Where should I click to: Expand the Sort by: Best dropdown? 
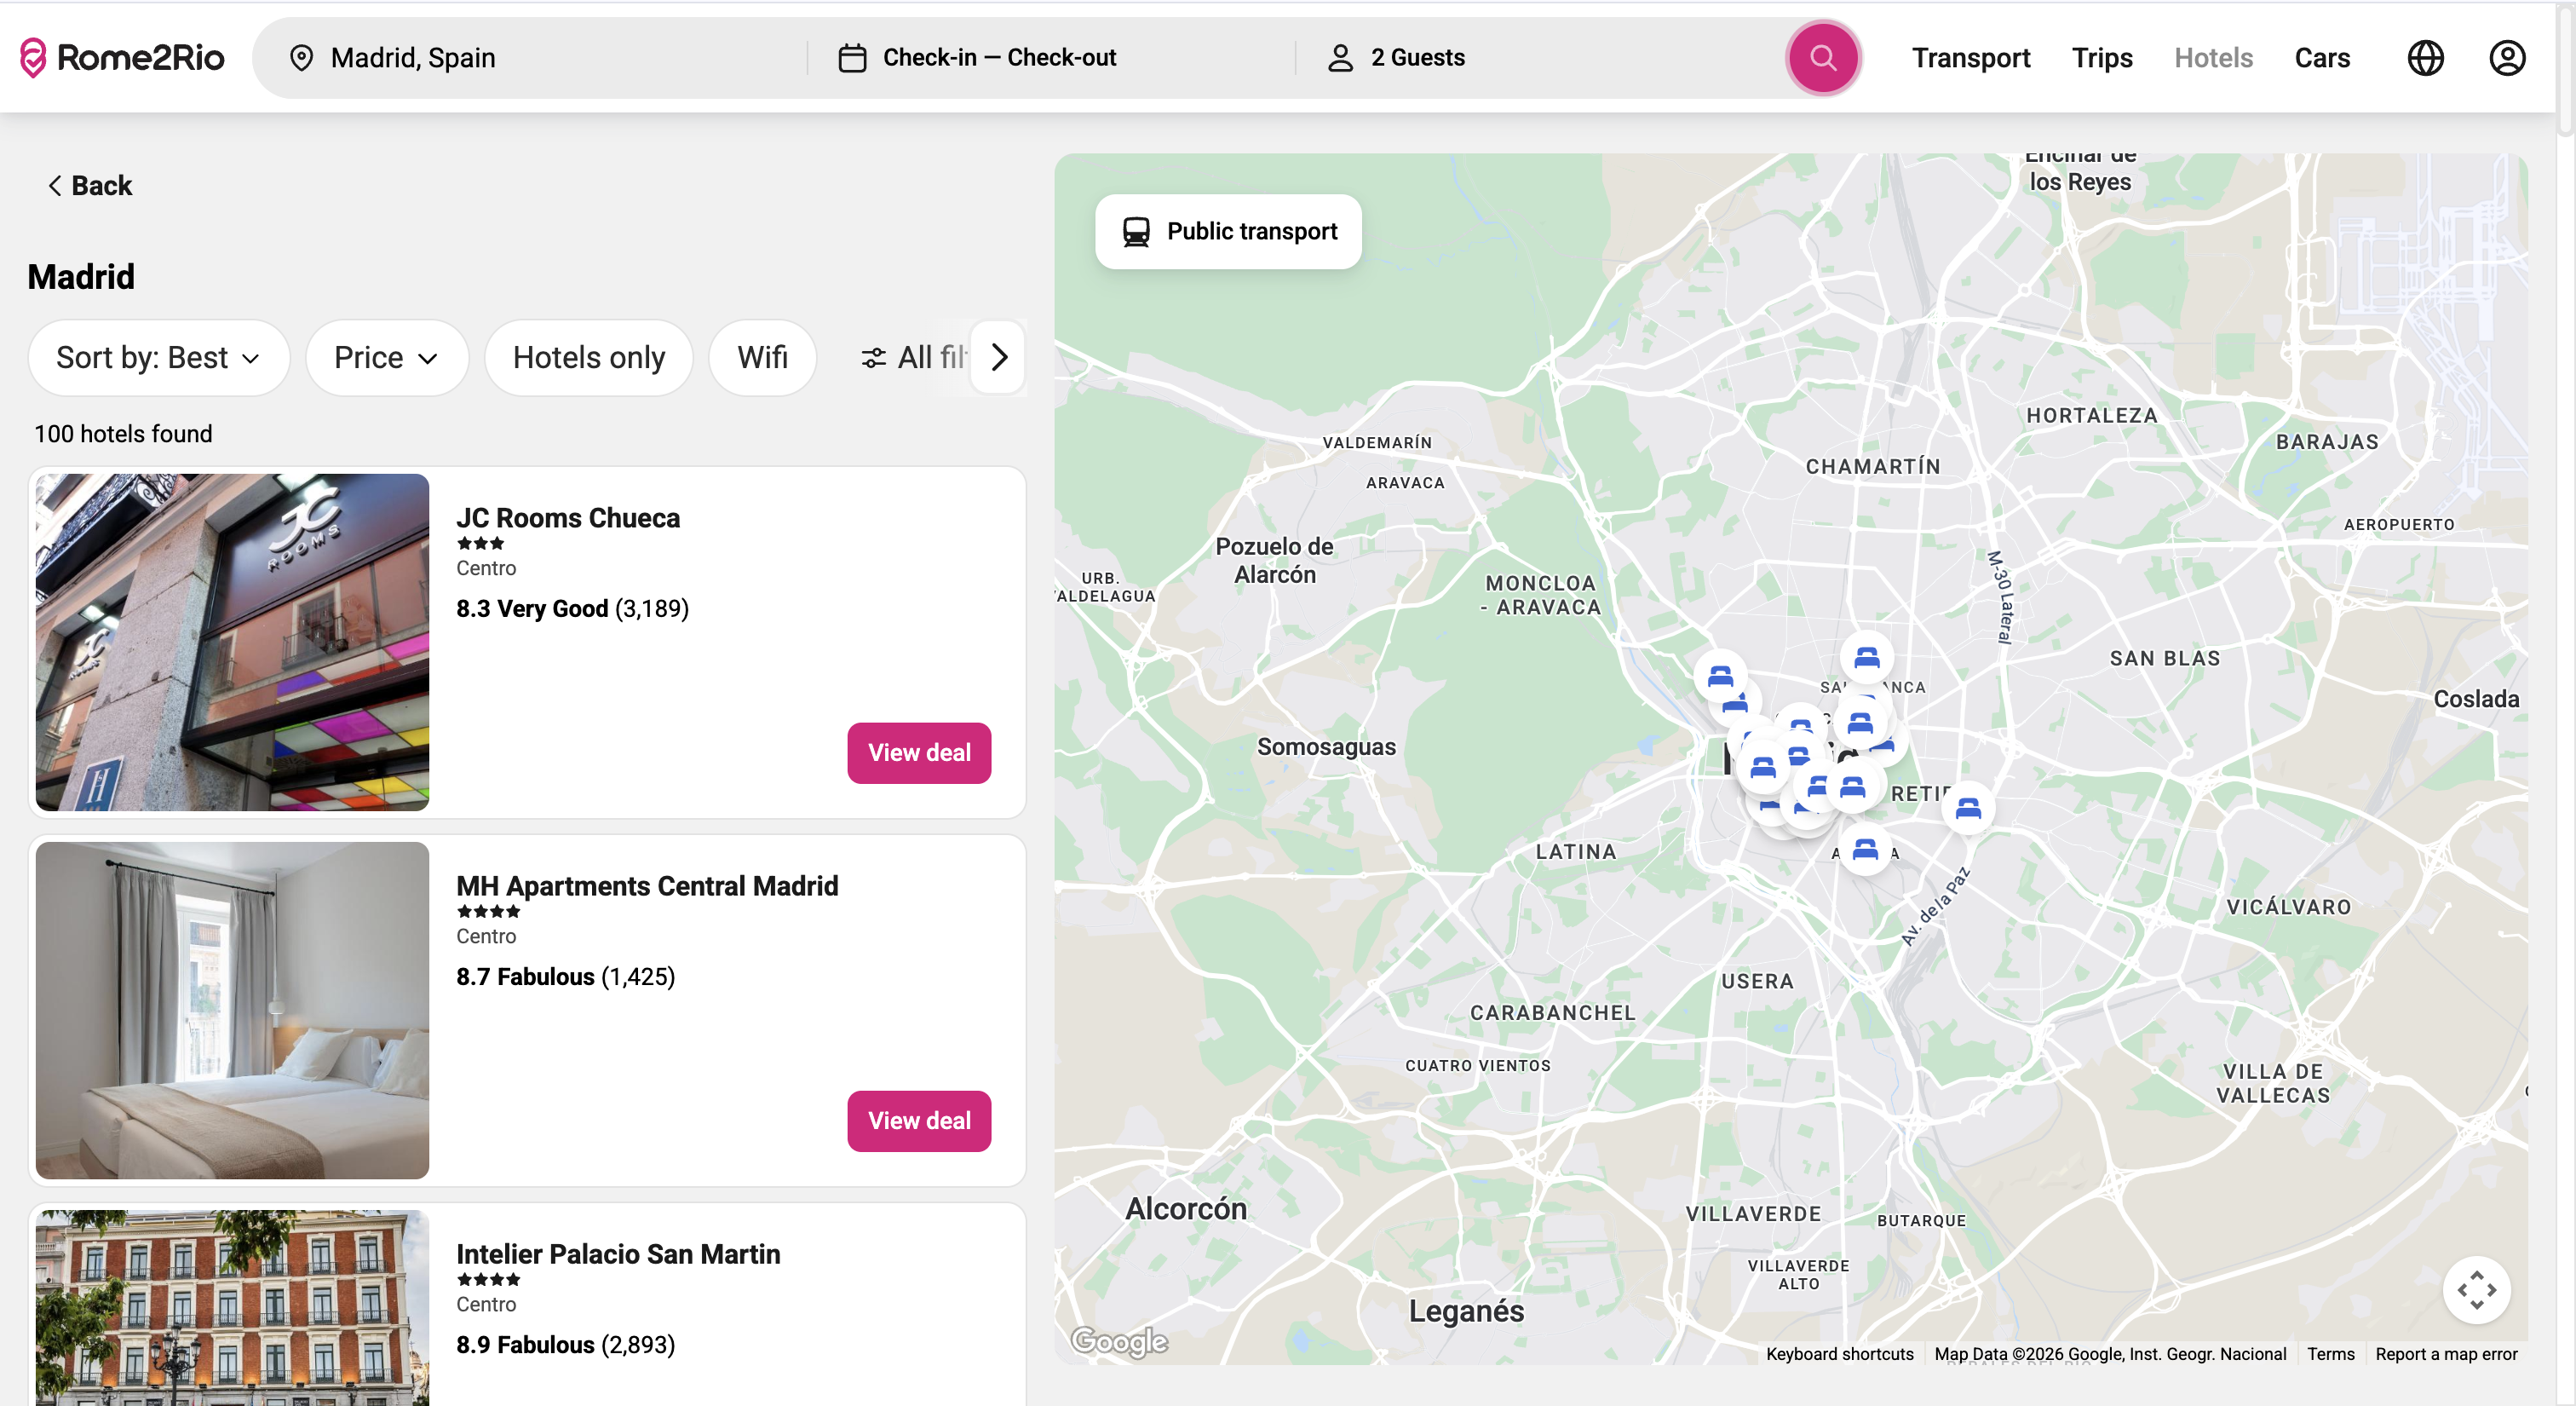coord(158,357)
